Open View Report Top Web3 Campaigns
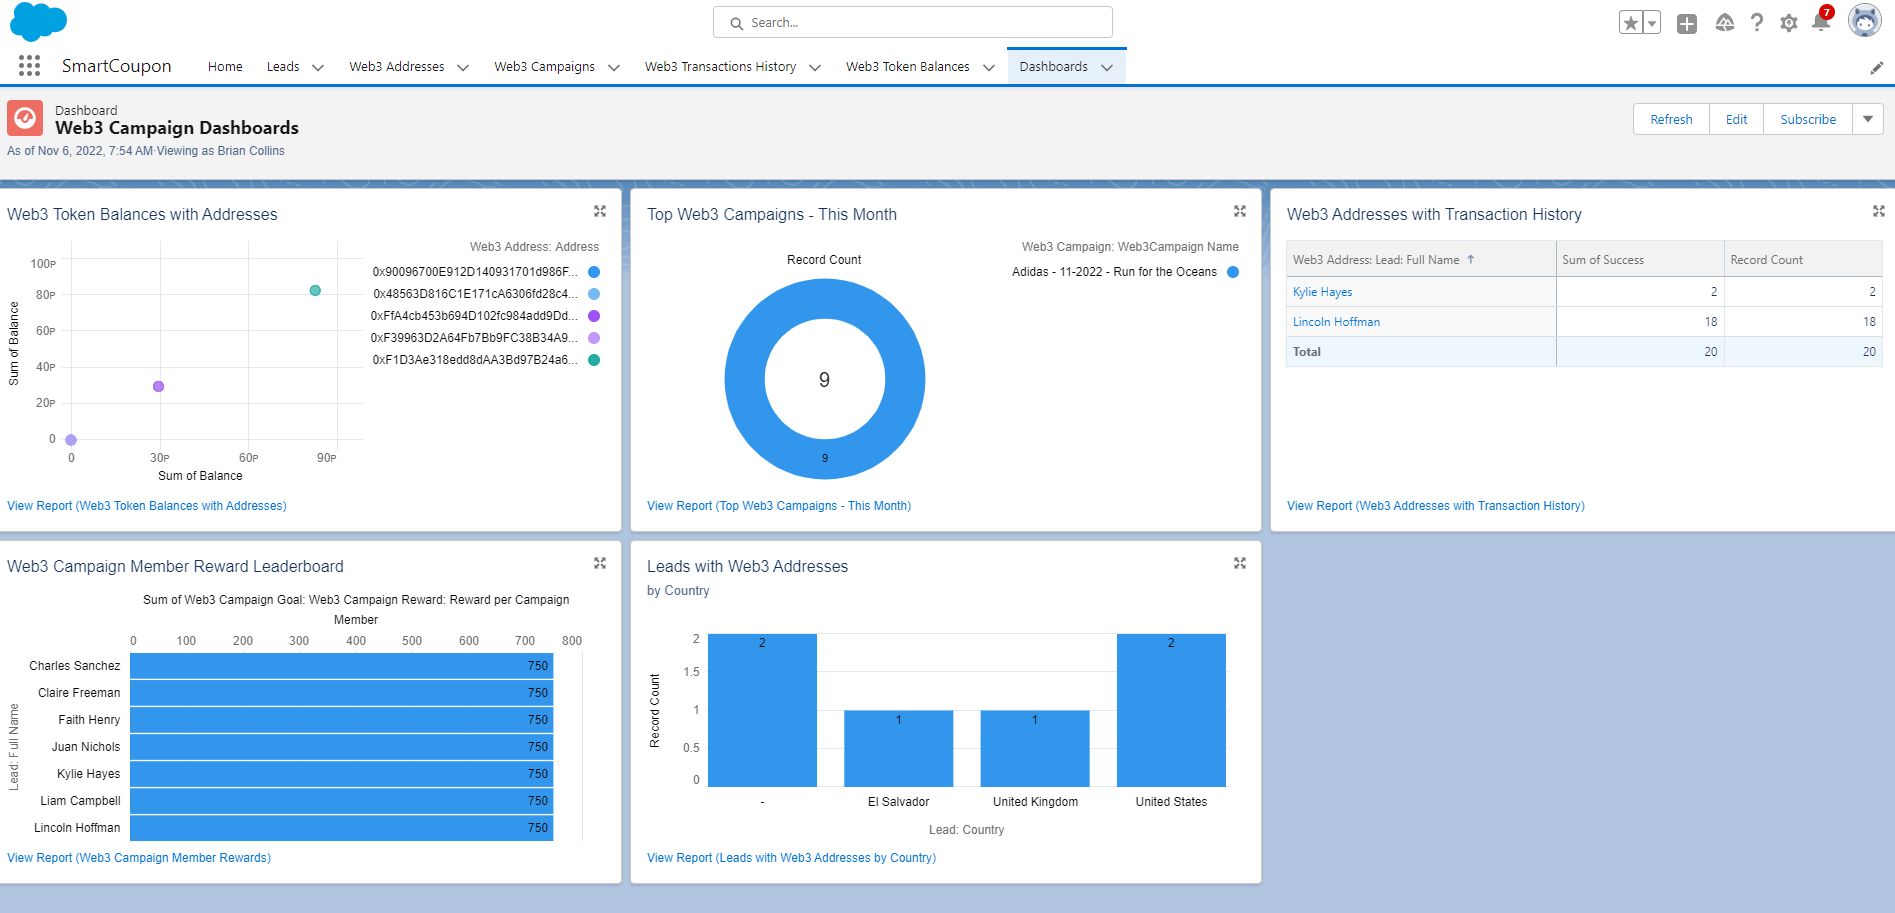 779,506
